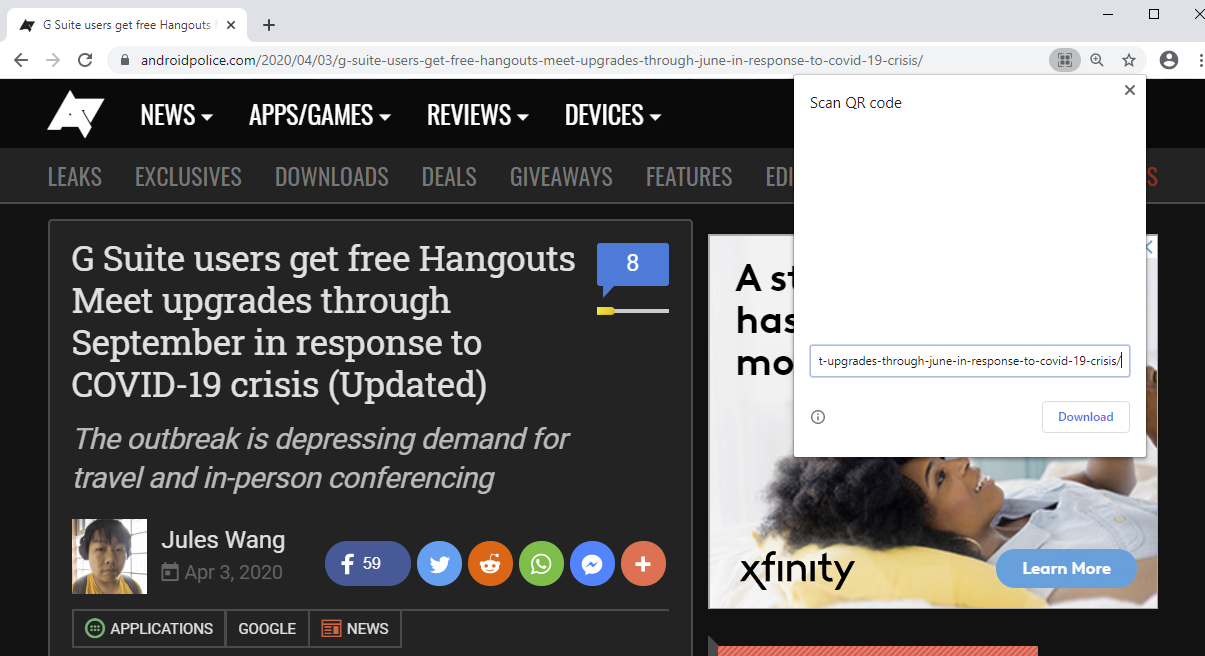Share the article via WhatsApp
Screen dimensions: 1205x656
541,564
